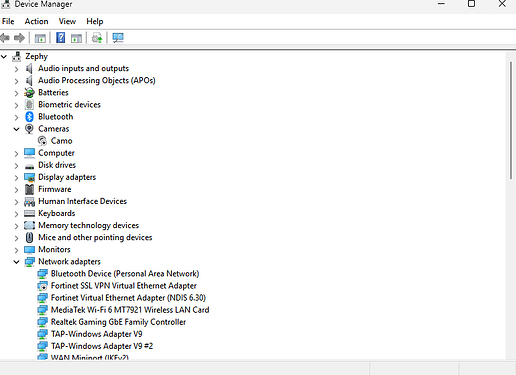Expand Audio inputs and outputs

click(16, 69)
